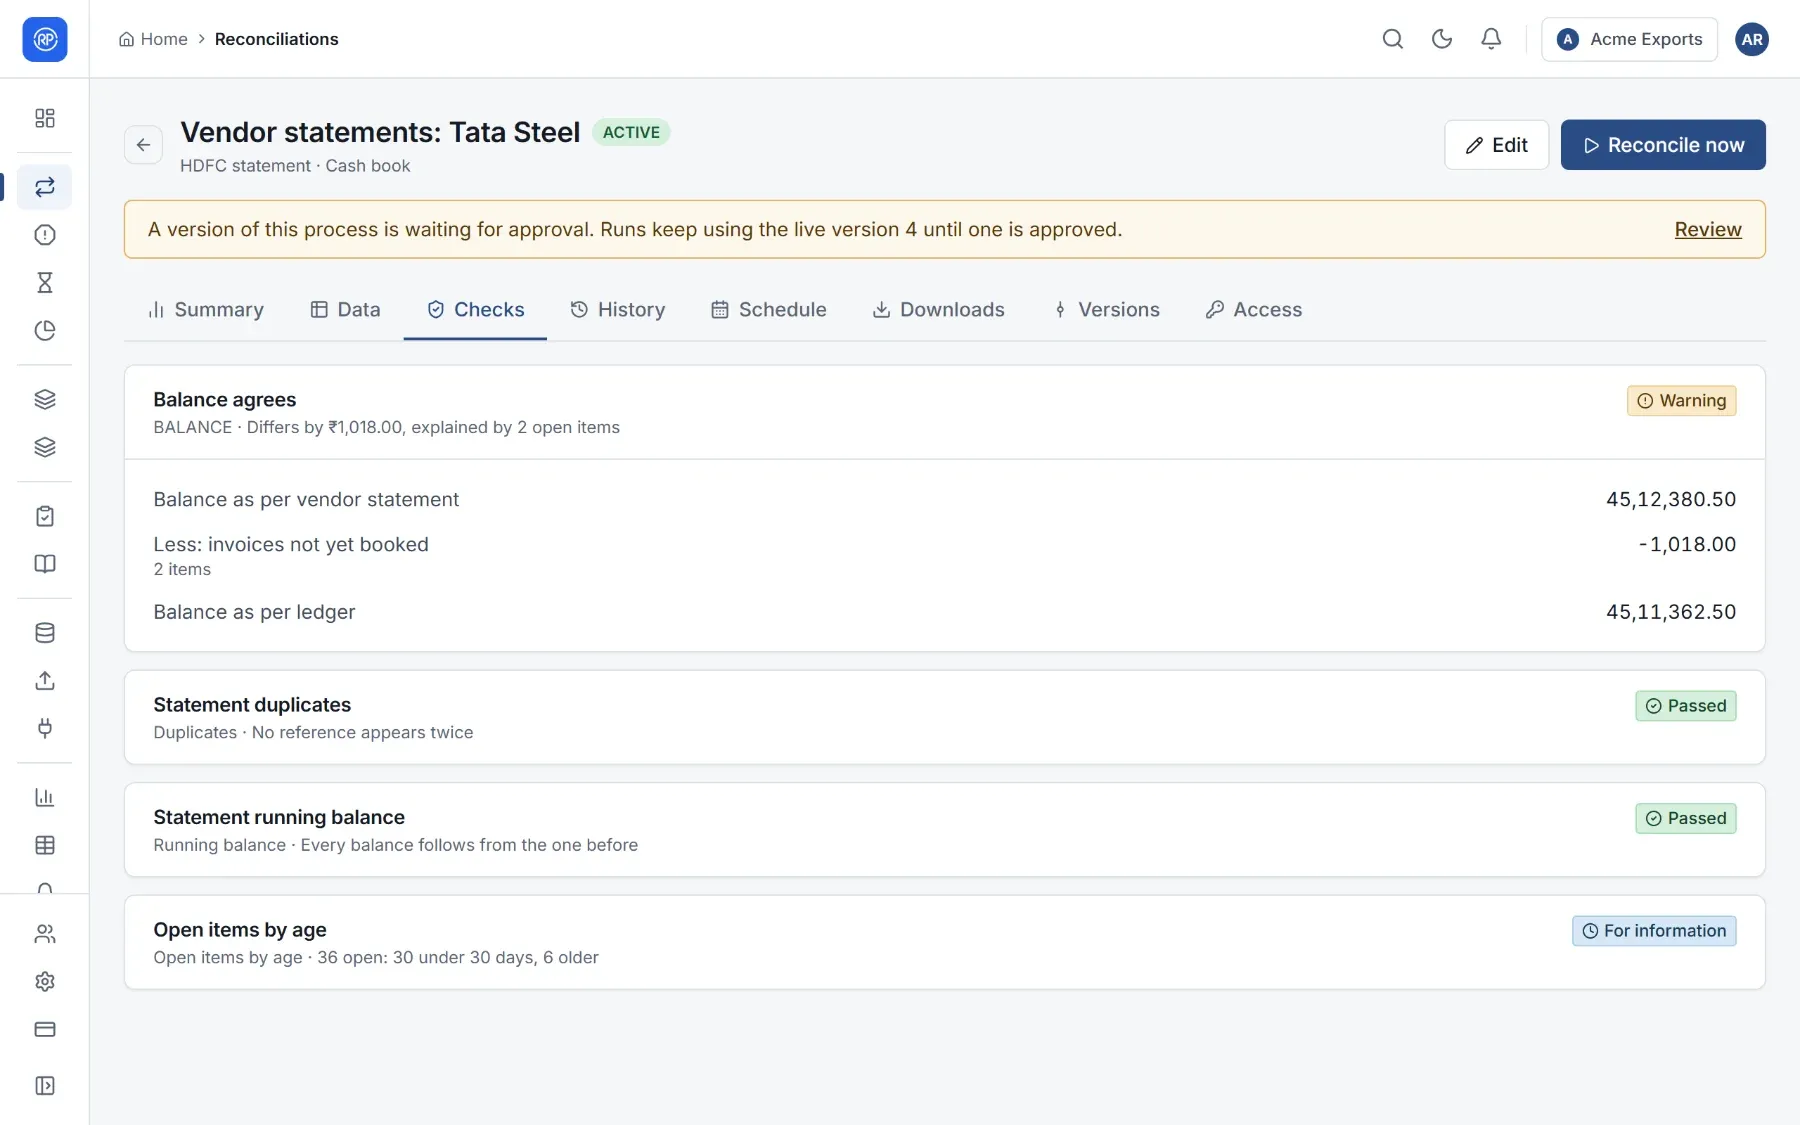Viewport: 1800px width, 1125px height.
Task: Click the plug connector sidebar icon
Action: tap(44, 729)
